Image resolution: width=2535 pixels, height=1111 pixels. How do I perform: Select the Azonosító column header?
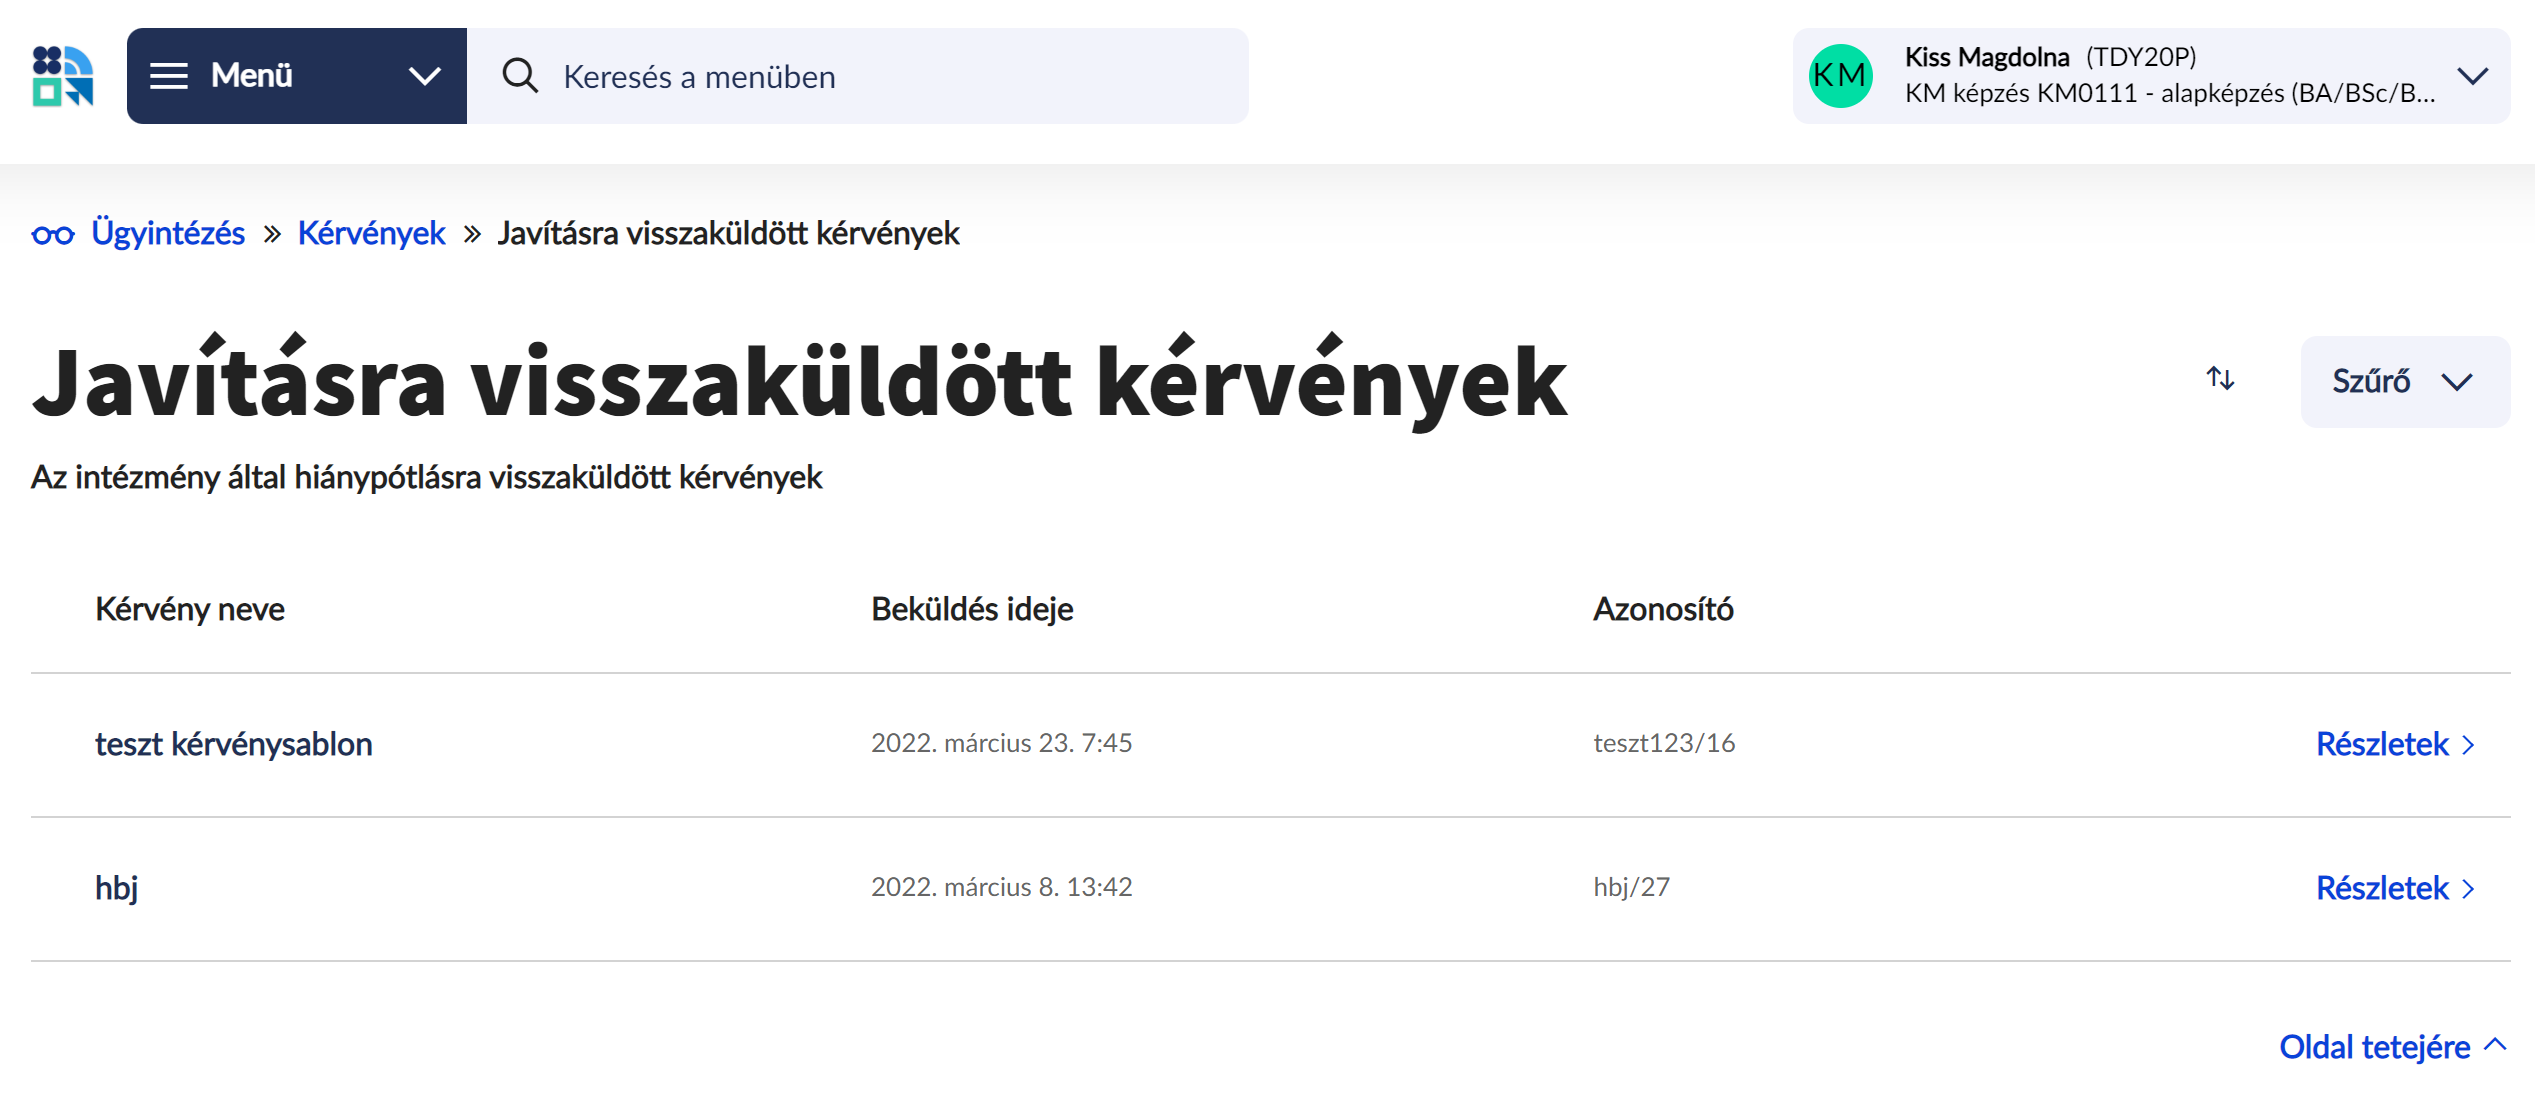coord(1663,610)
